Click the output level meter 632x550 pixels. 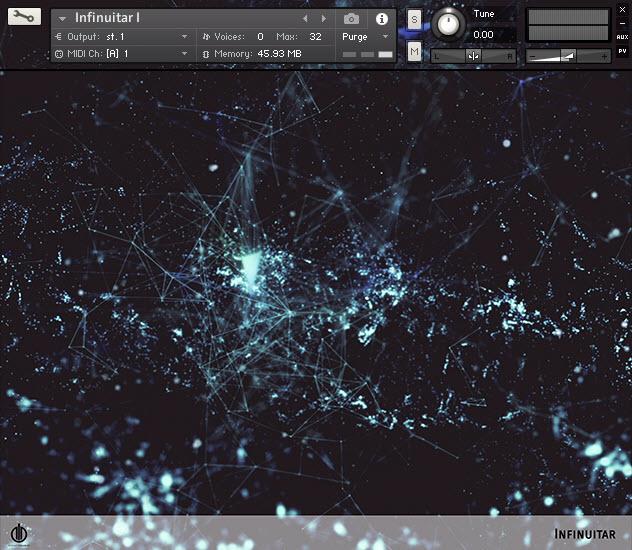point(568,25)
